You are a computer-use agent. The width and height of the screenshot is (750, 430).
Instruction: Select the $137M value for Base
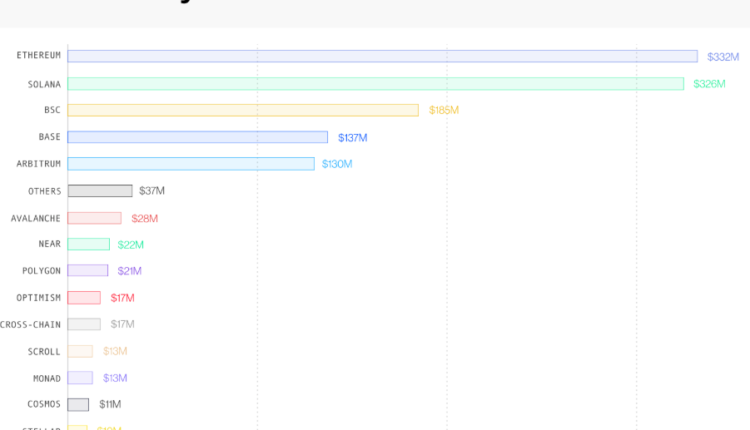pyautogui.click(x=353, y=138)
